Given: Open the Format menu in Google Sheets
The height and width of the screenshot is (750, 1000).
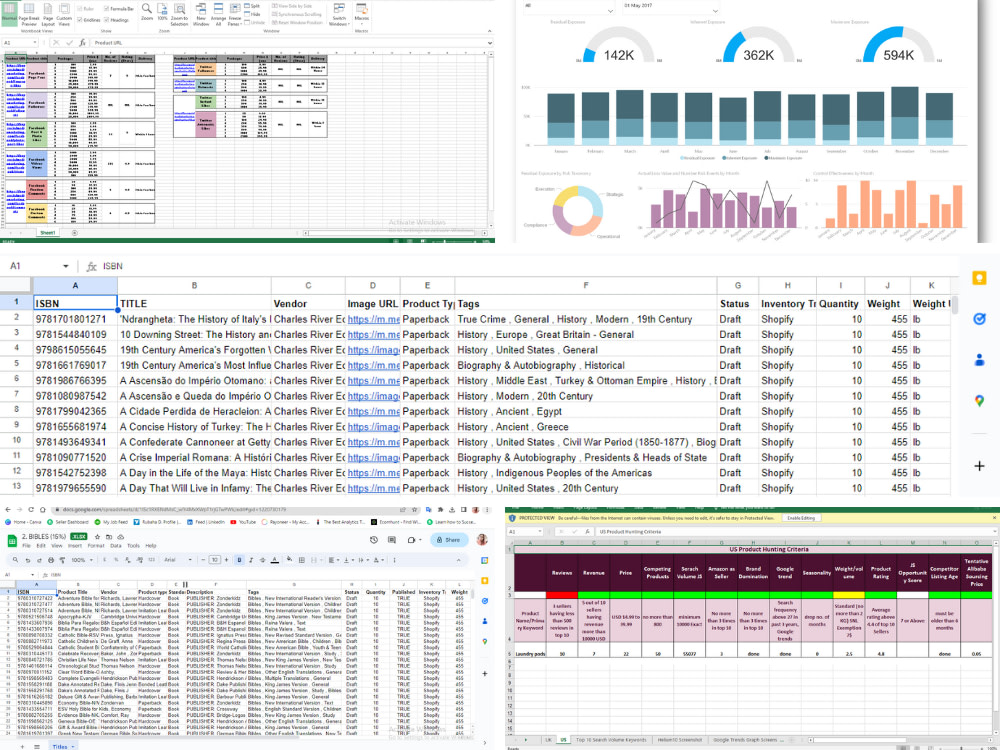Looking at the screenshot, I should click(96, 546).
